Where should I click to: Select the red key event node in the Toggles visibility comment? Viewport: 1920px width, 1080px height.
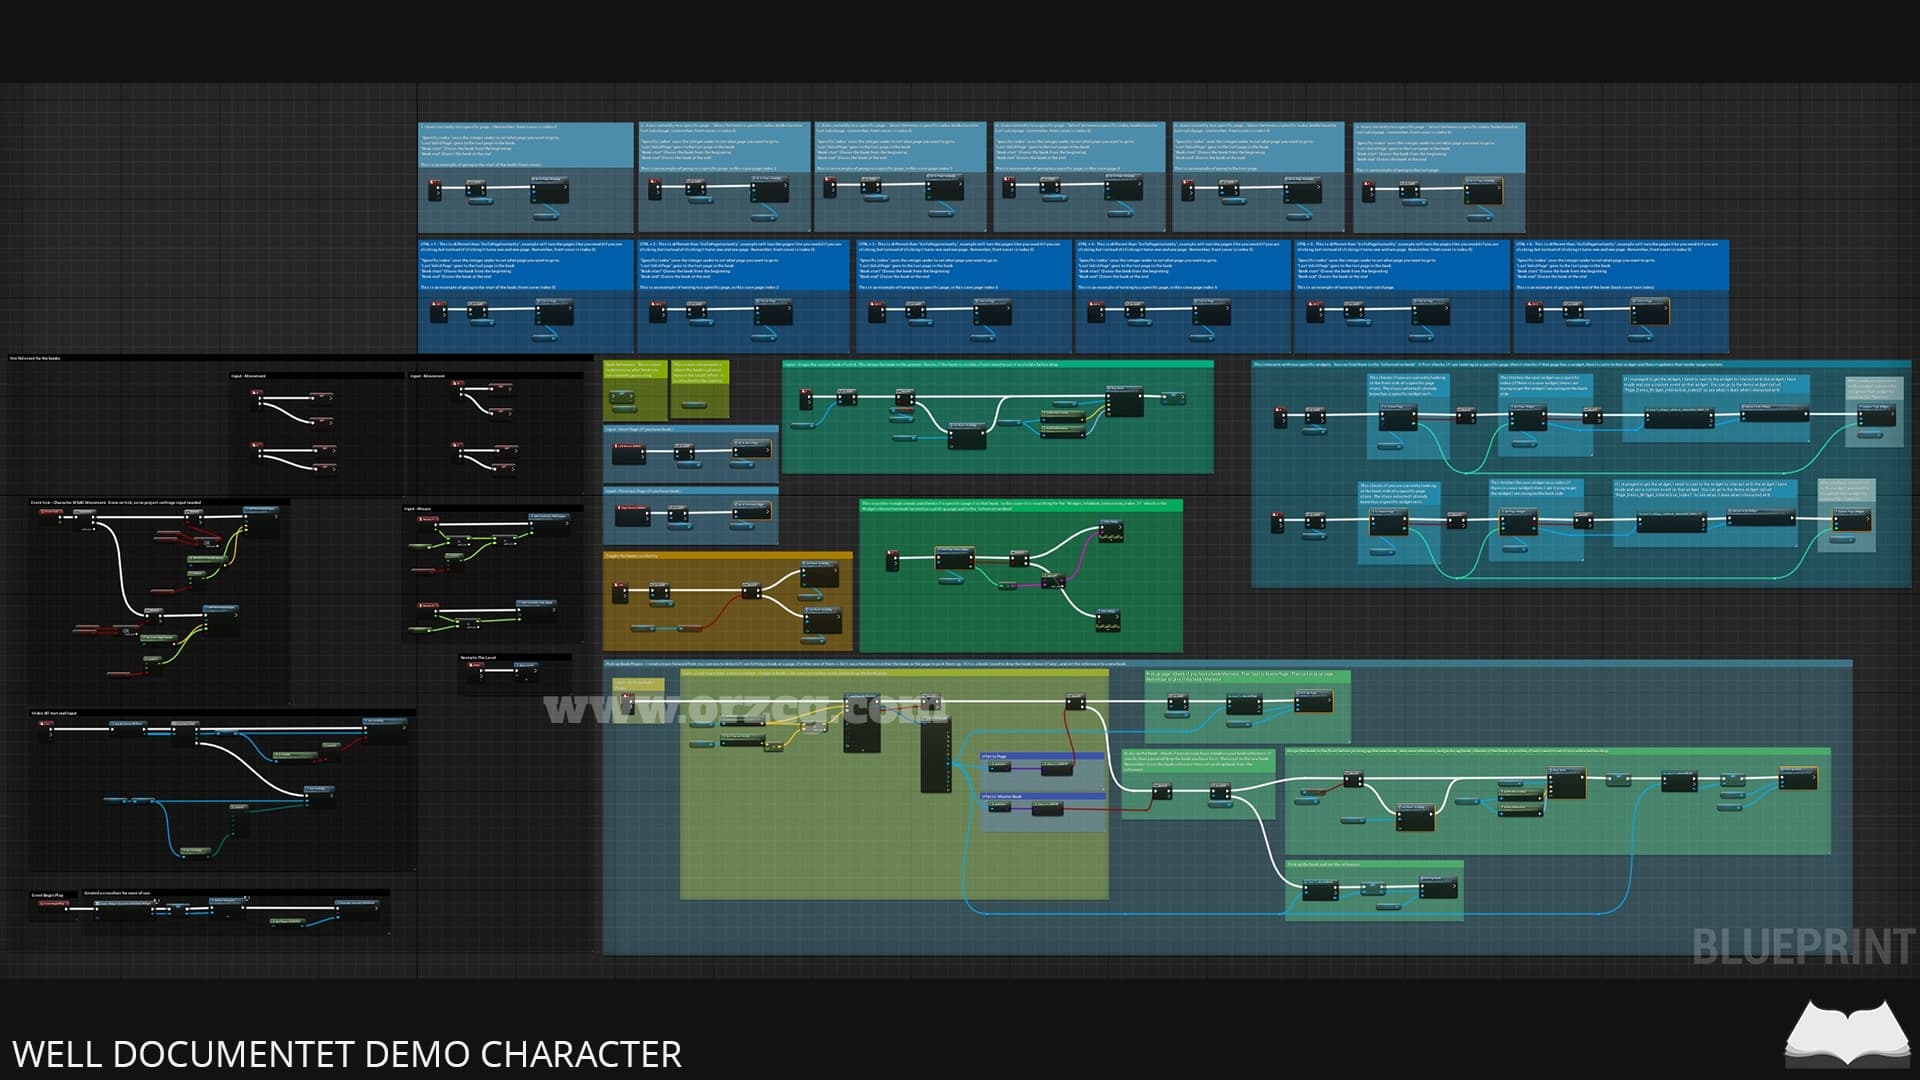[620, 595]
